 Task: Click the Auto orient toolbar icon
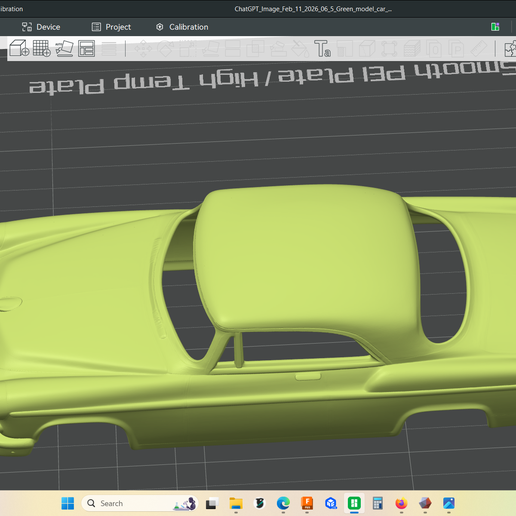[64, 49]
